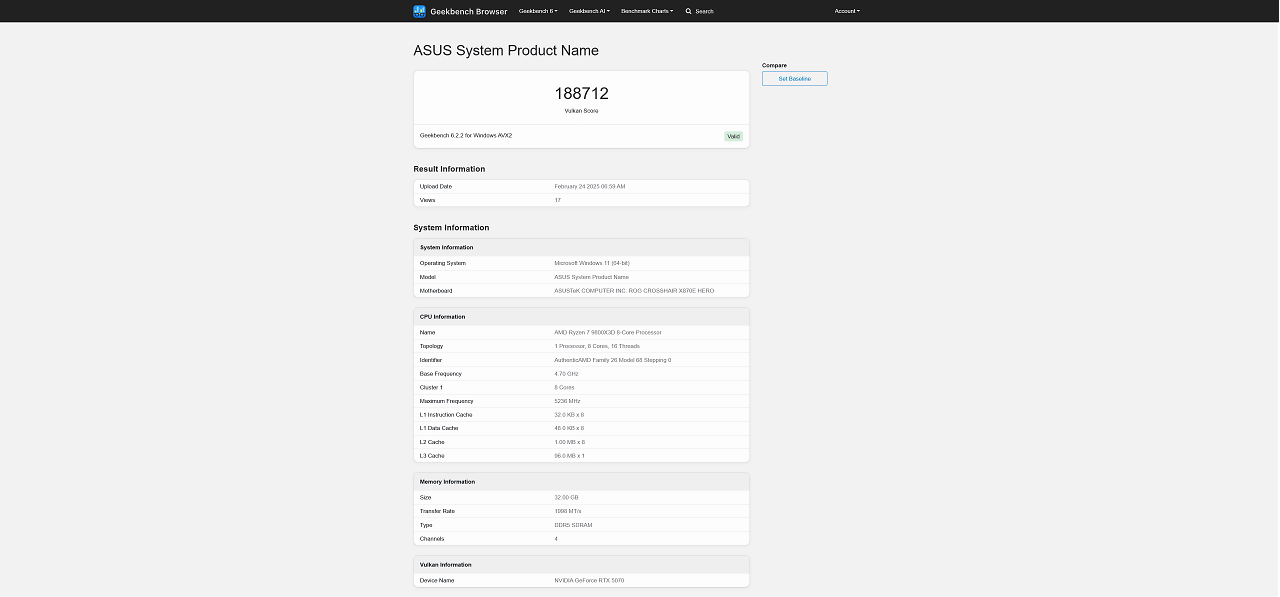Click L1 Data Cache value 48.0 KB x 8
Image resolution: width=1280 pixels, height=597 pixels.
[569, 428]
